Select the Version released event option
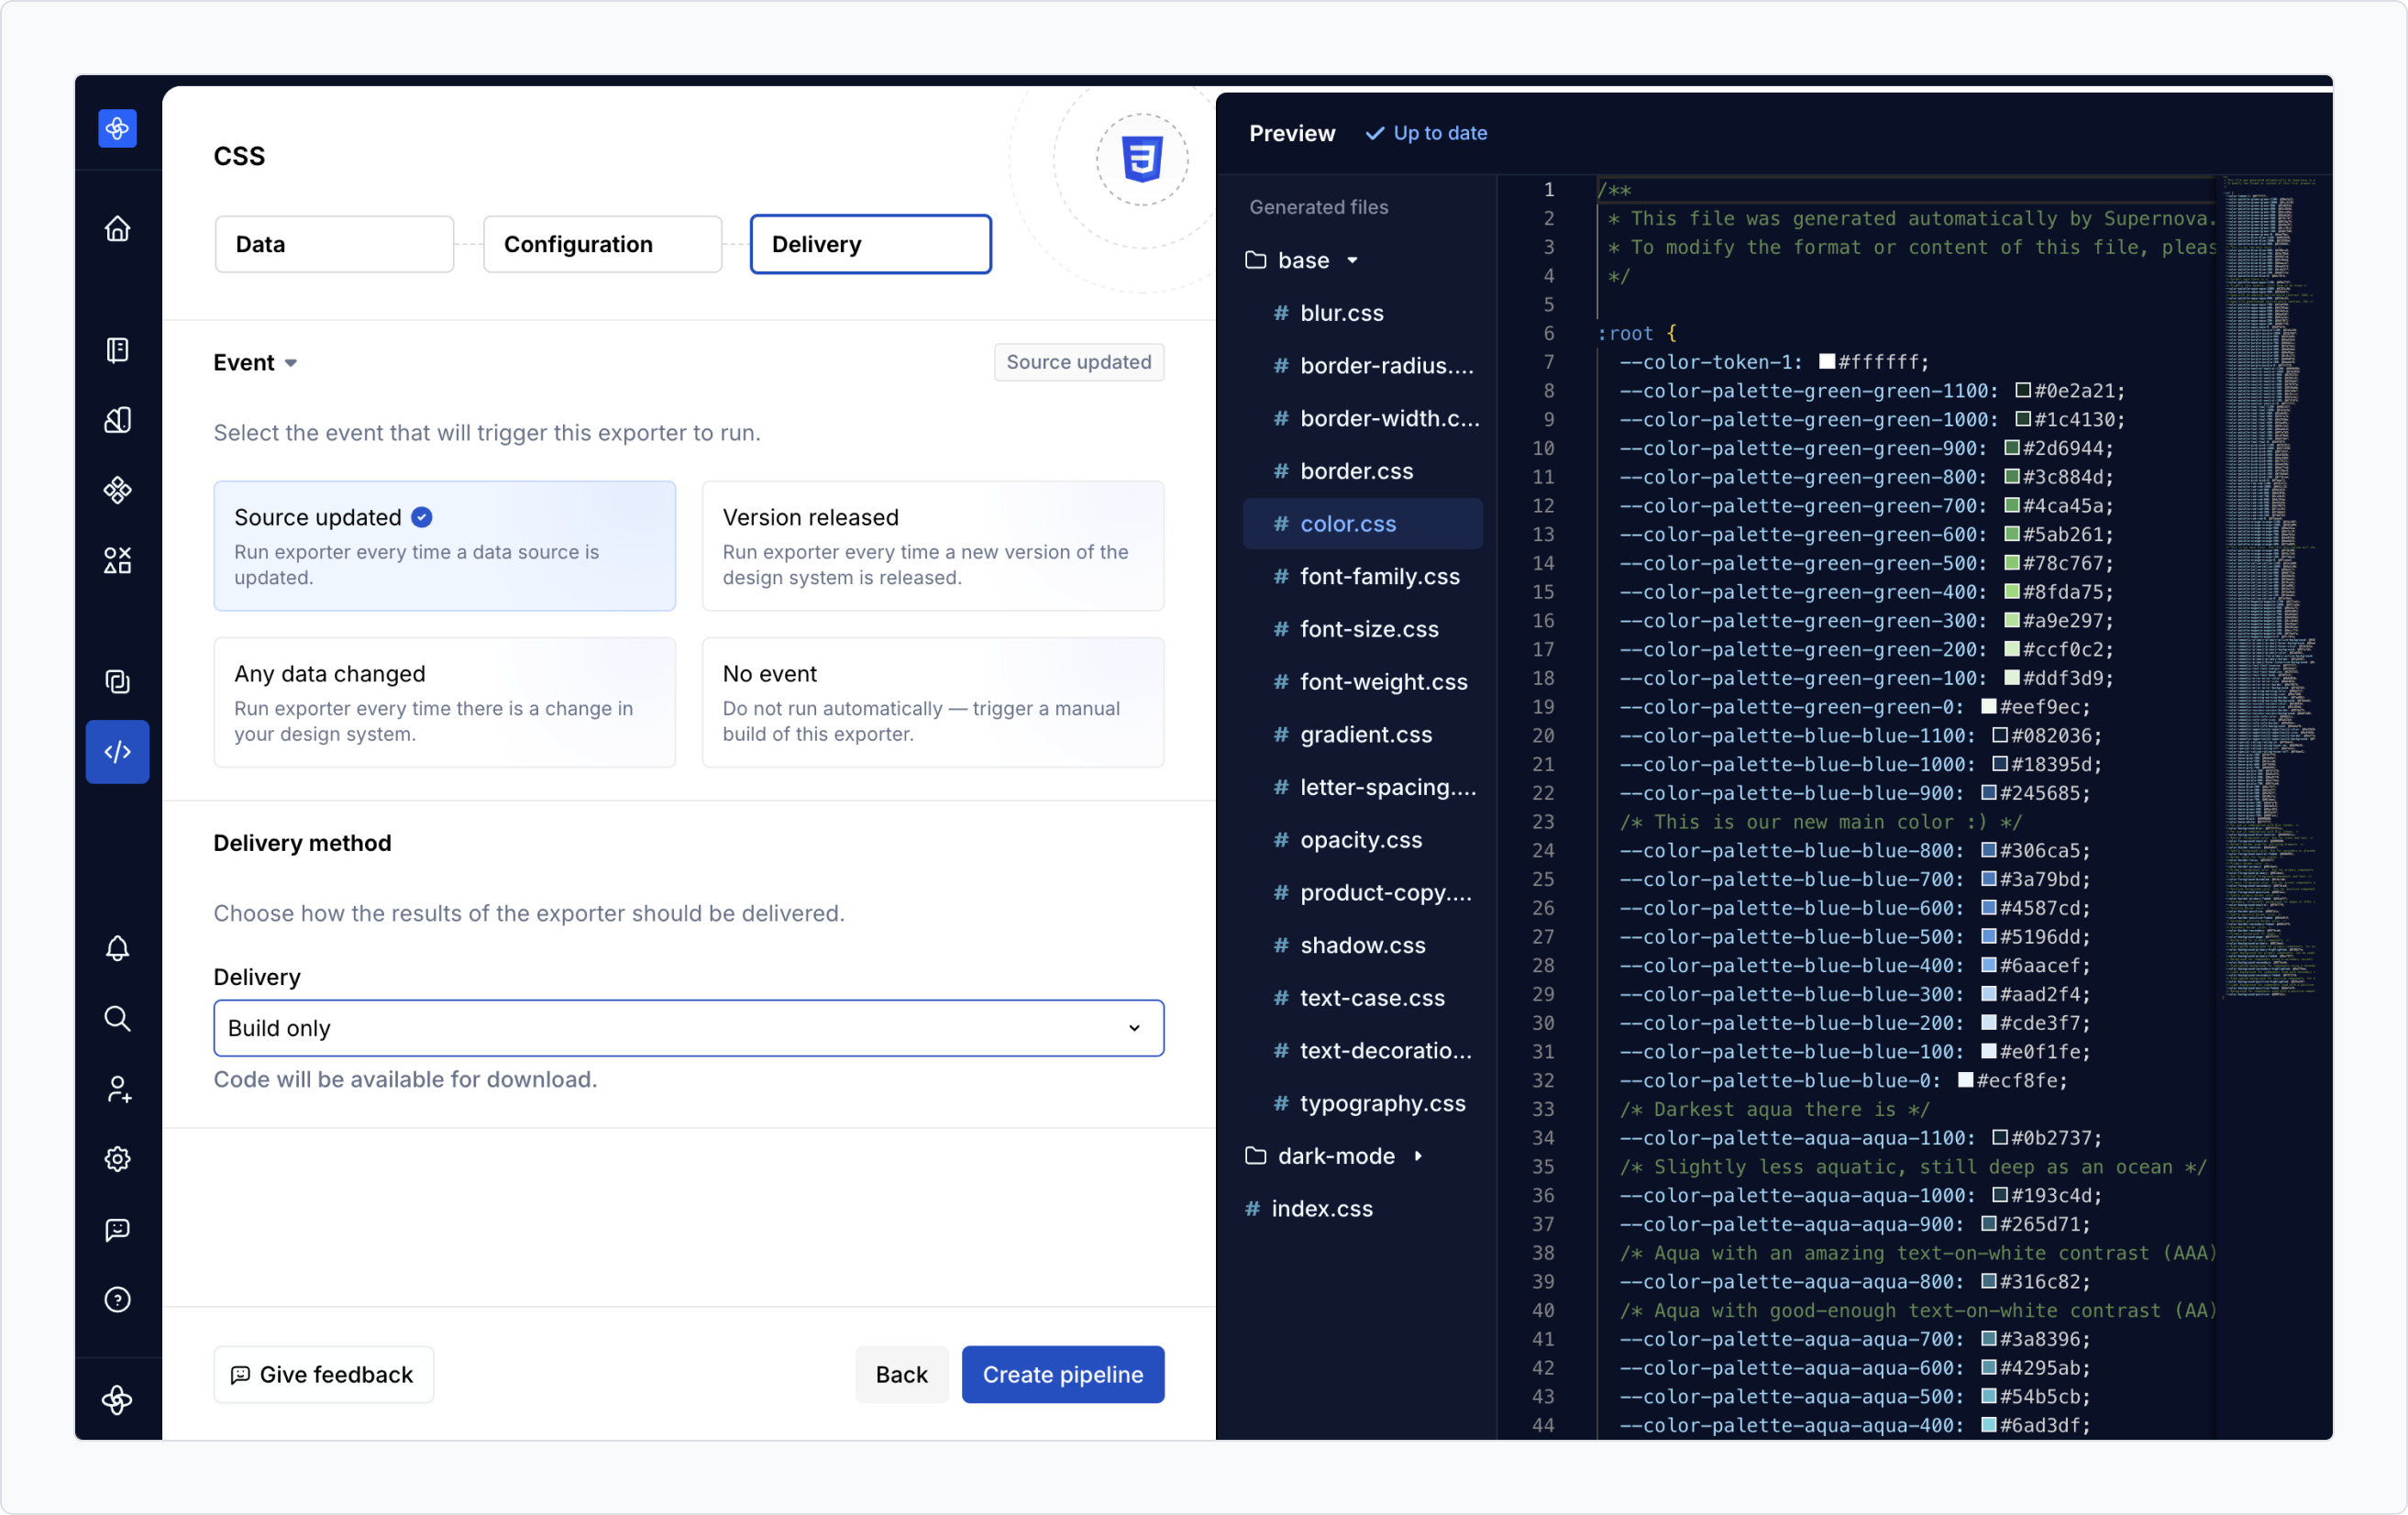 [932, 546]
